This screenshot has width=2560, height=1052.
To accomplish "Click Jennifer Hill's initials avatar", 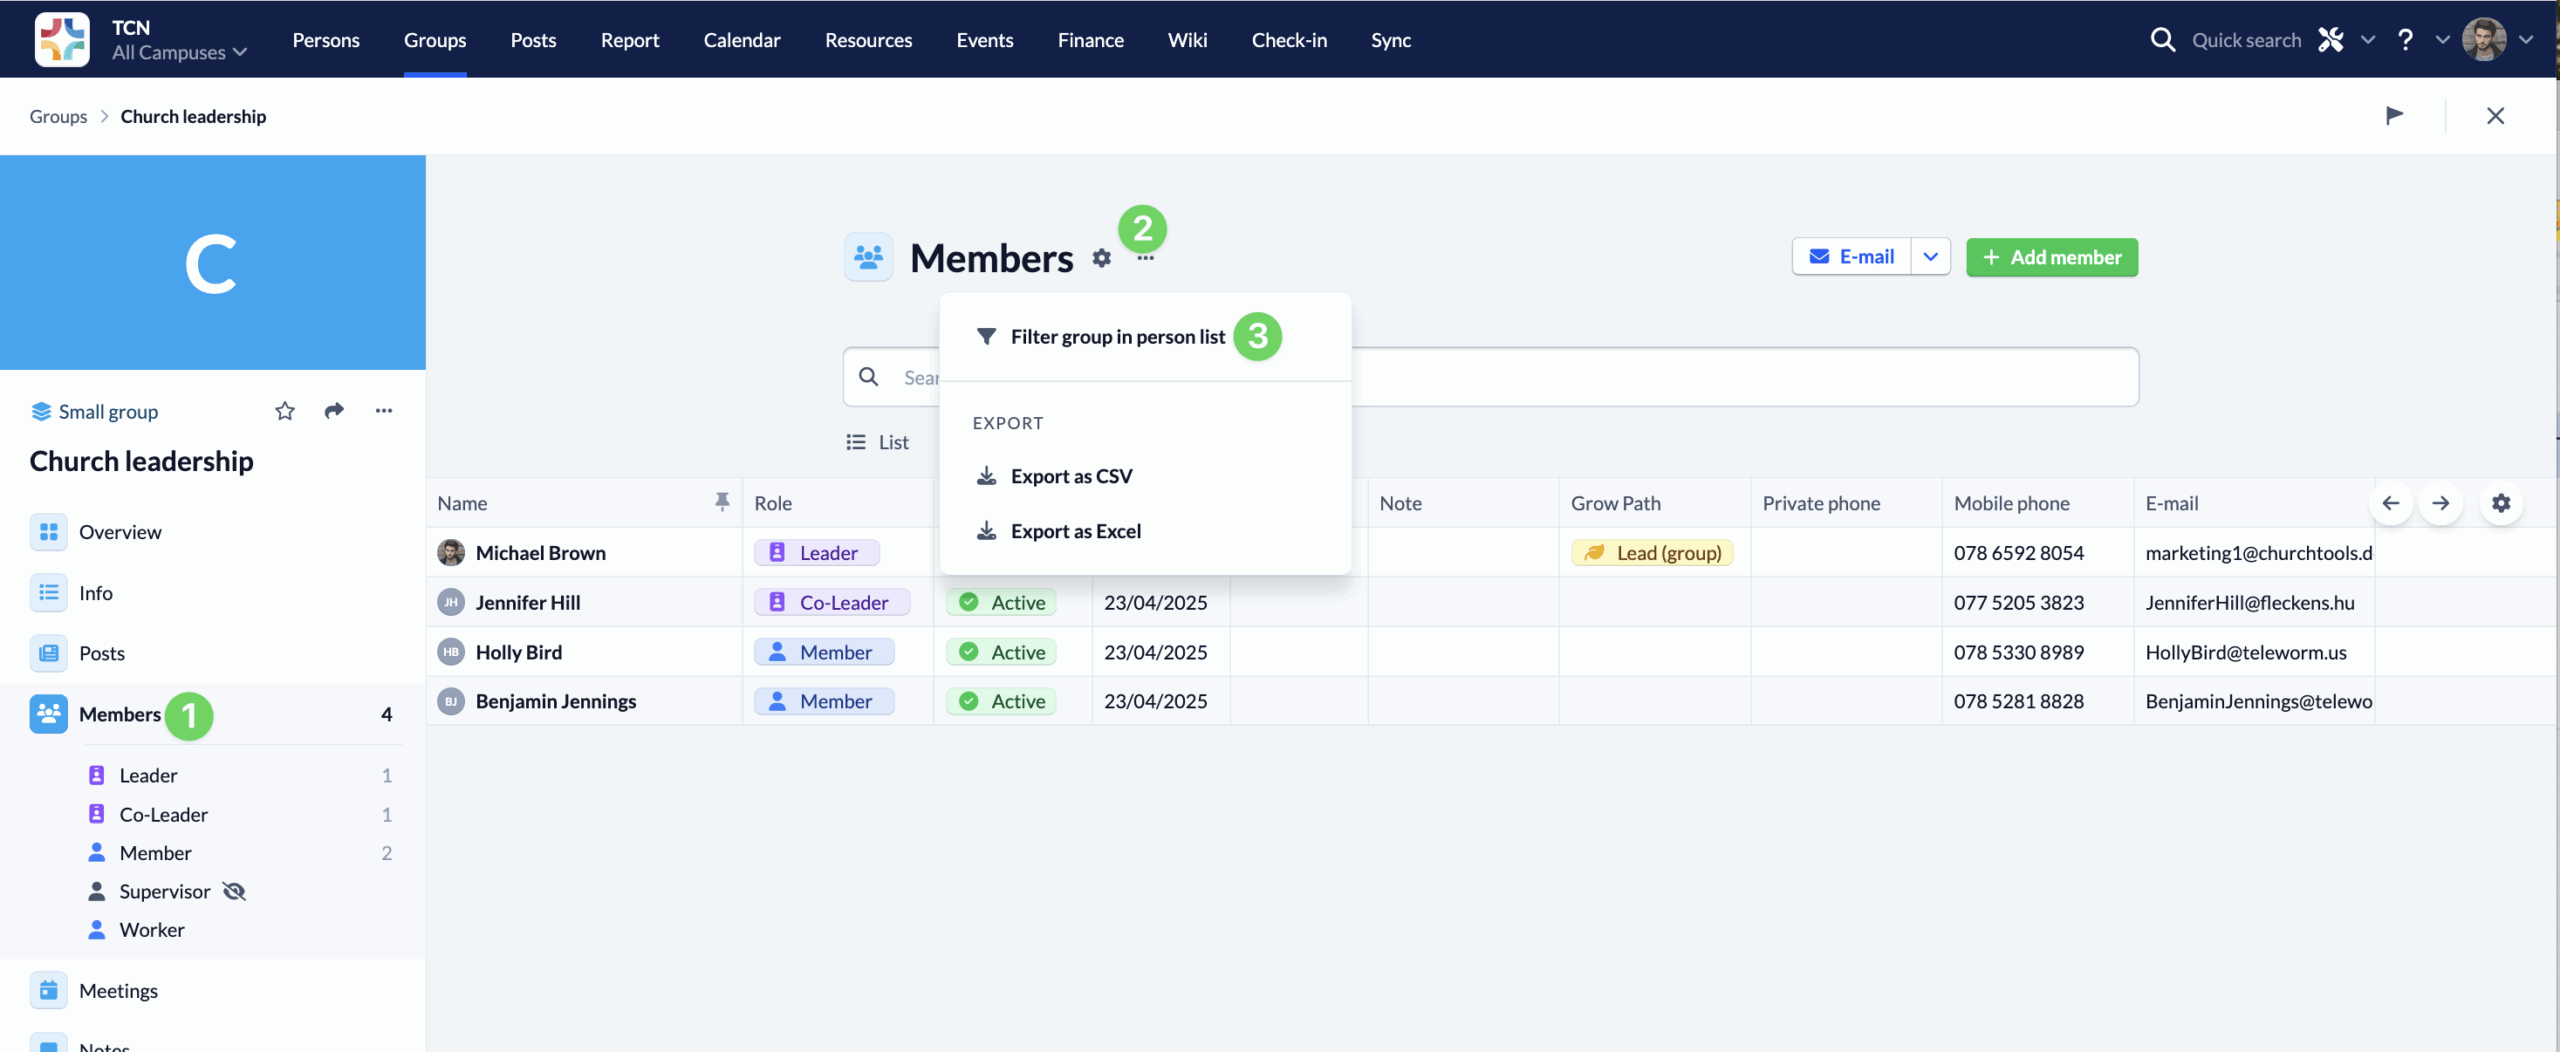I will [451, 602].
